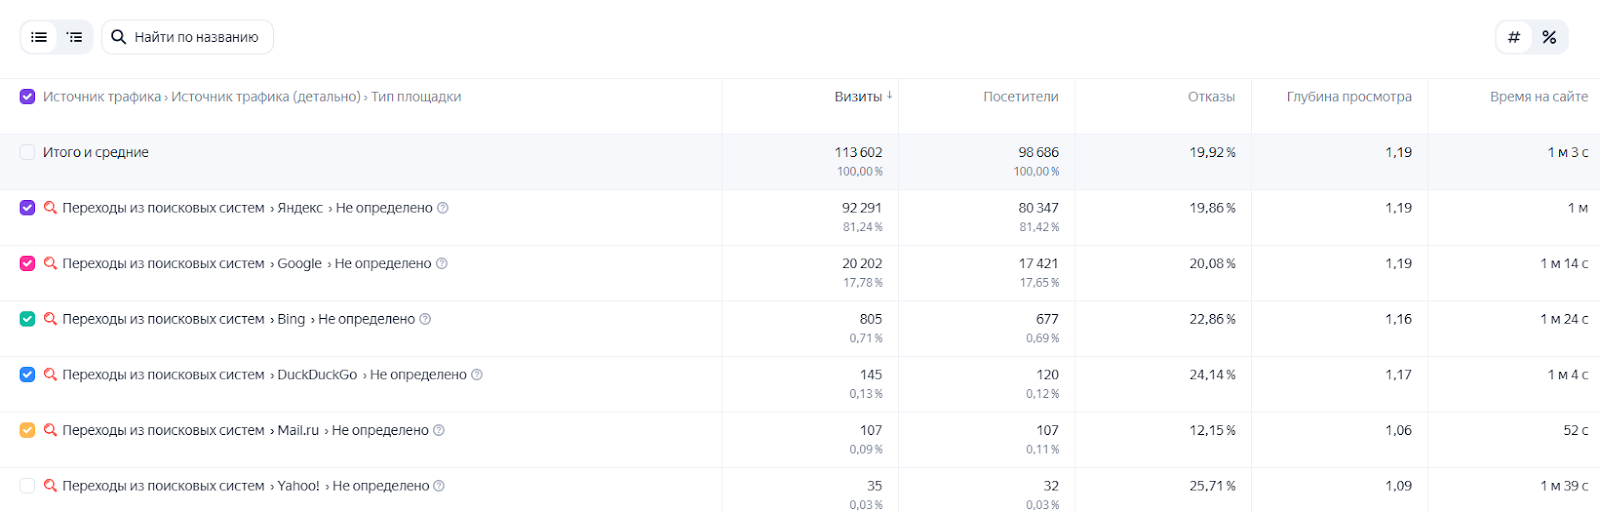The height and width of the screenshot is (513, 1600).
Task: Sort by Визиты column header
Action: 858,97
